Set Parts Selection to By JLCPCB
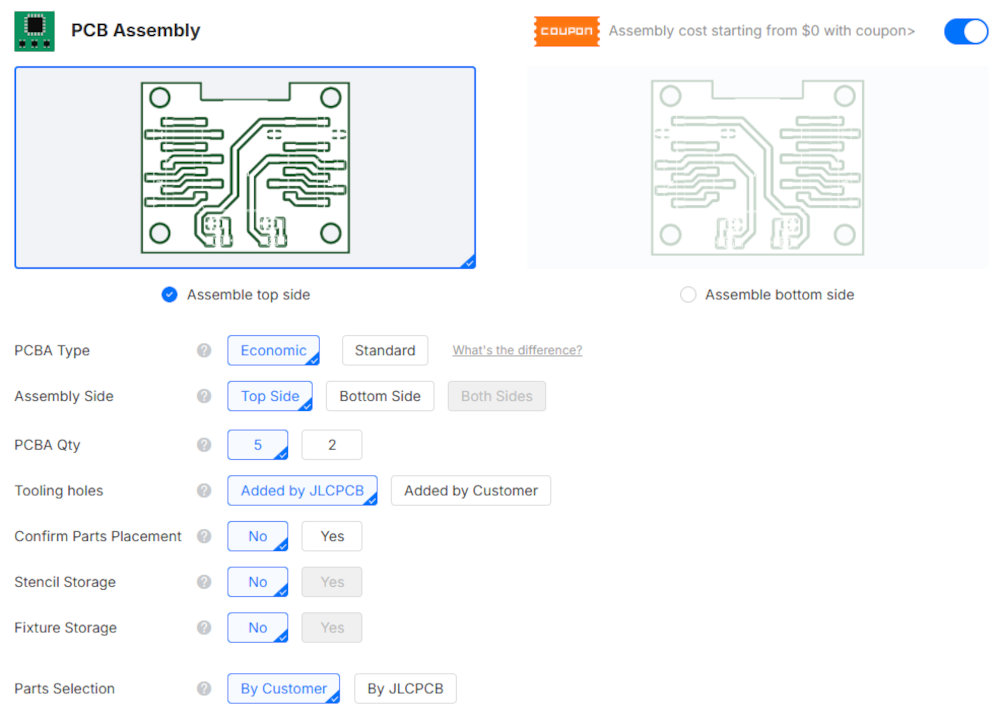 405,689
